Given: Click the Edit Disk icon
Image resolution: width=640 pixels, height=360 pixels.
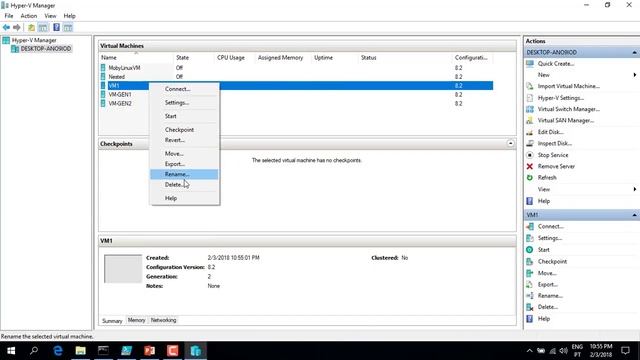Looking at the screenshot, I should [530, 132].
